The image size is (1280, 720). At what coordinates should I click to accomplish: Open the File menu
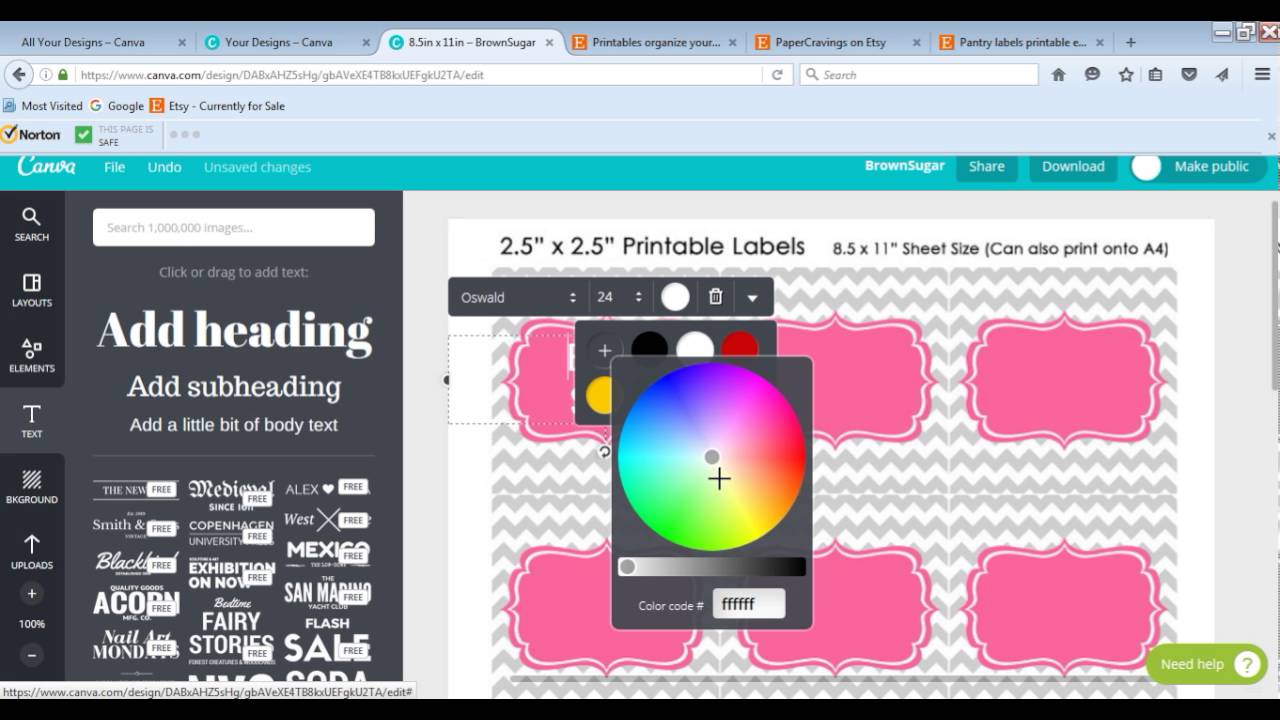(115, 167)
